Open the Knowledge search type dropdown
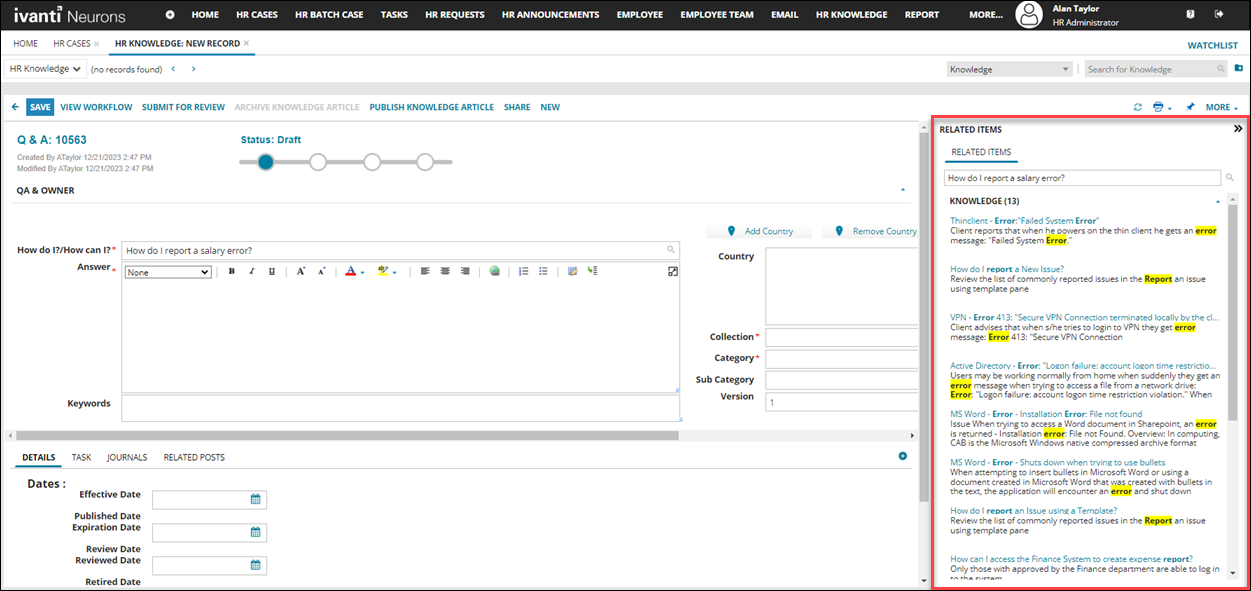The height and width of the screenshot is (591, 1251). click(x=1009, y=69)
